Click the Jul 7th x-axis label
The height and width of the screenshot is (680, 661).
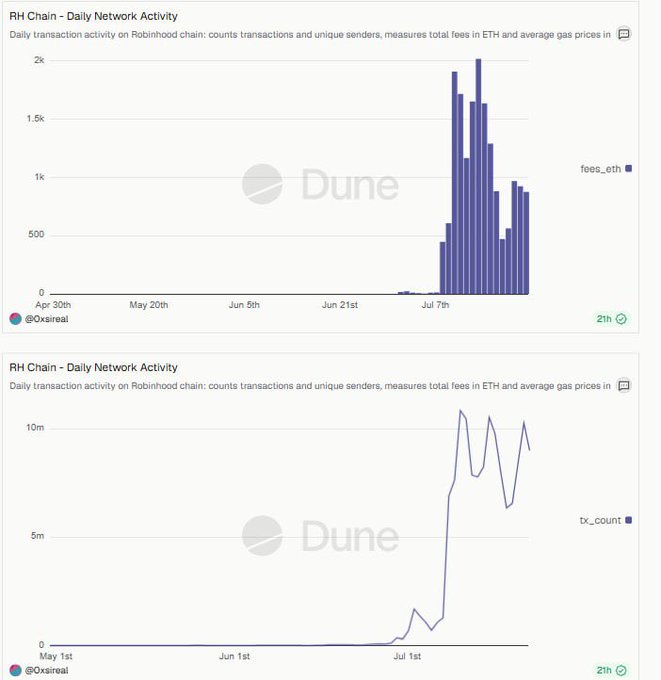[435, 305]
